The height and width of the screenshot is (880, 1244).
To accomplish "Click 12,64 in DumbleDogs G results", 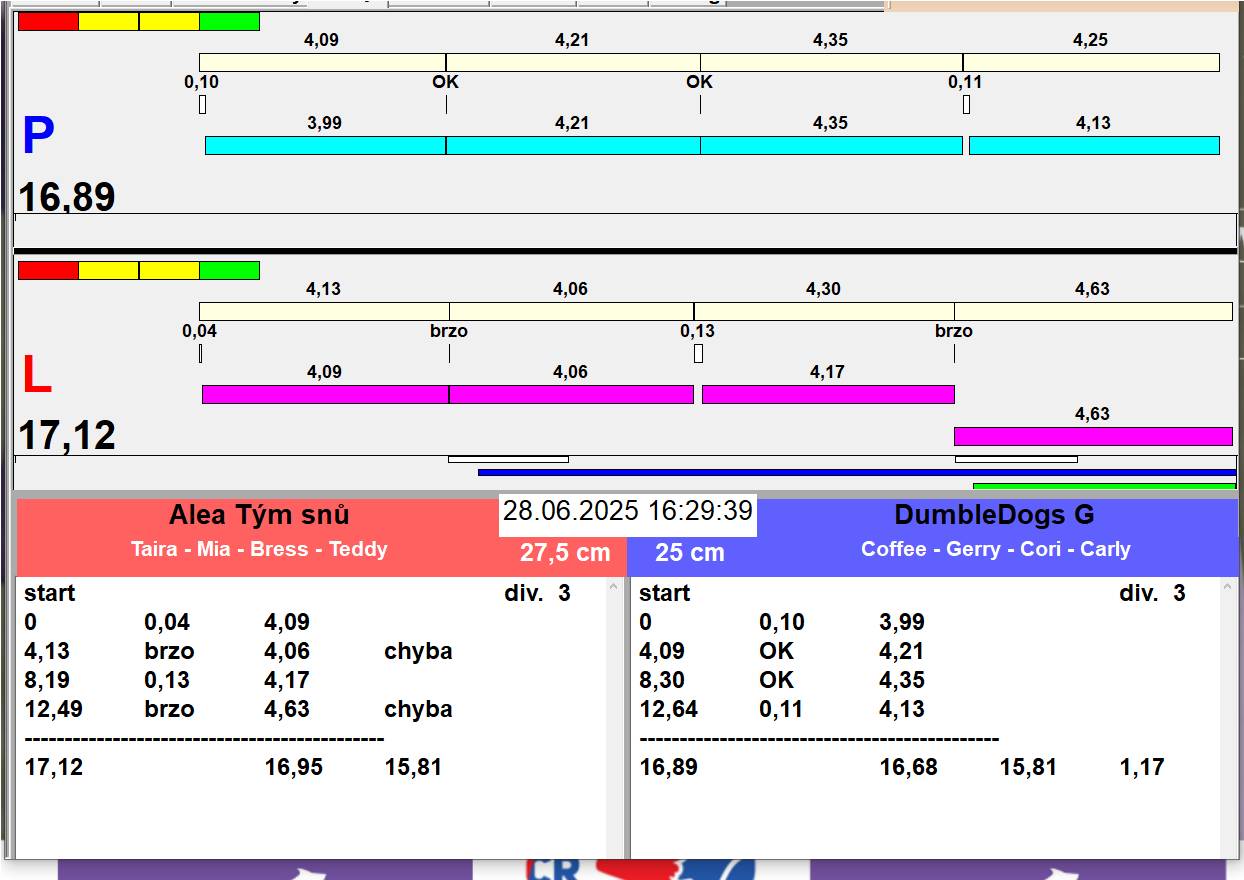I will pyautogui.click(x=668, y=709).
